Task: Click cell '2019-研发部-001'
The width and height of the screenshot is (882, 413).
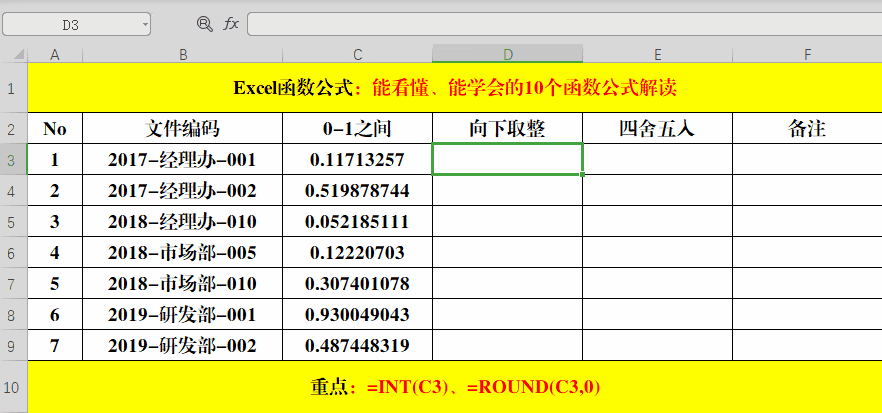Action: 183,315
